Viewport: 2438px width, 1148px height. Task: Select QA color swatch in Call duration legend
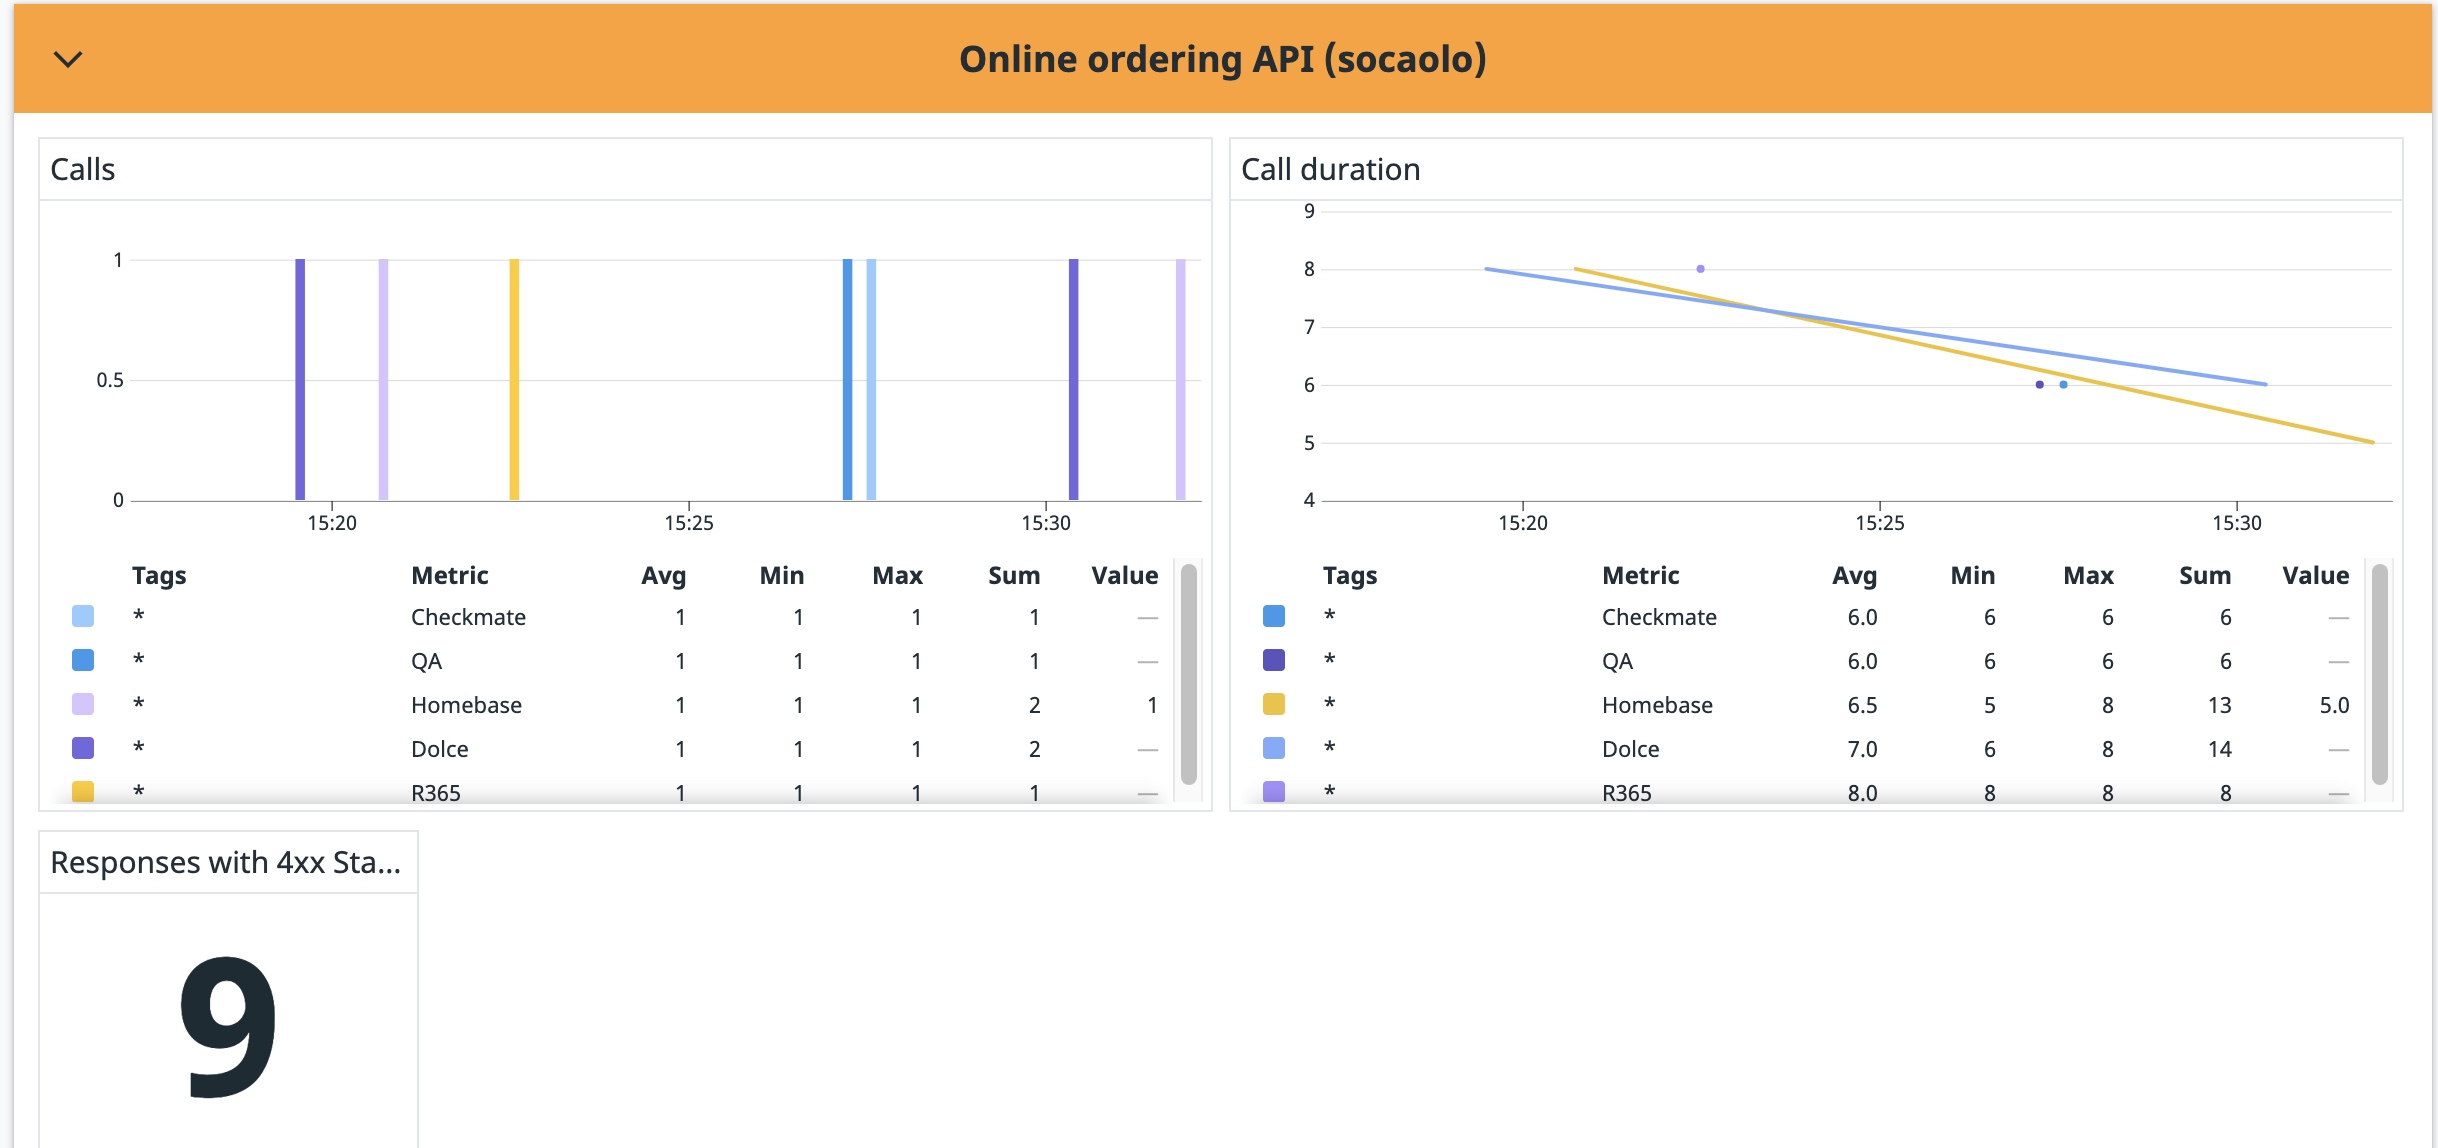point(1274,660)
